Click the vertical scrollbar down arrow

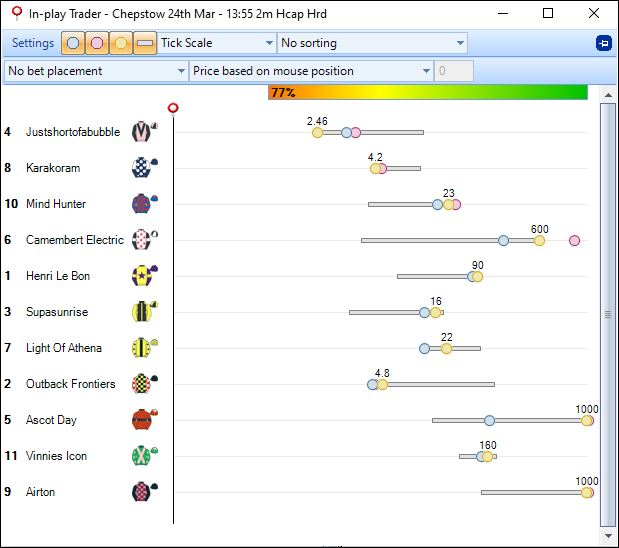(608, 536)
